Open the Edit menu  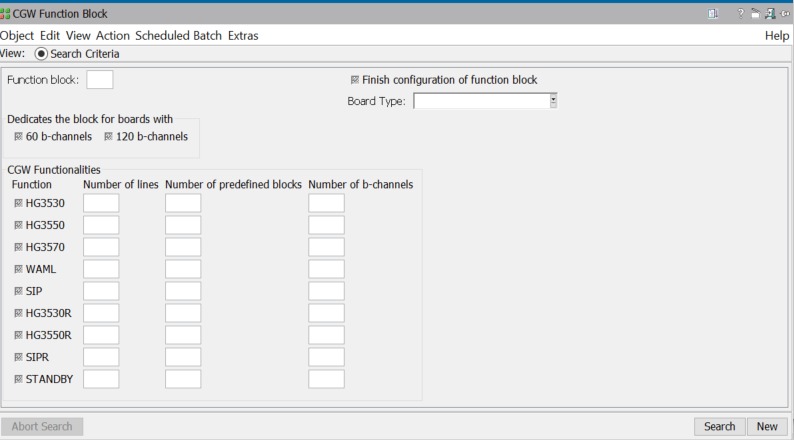coord(50,35)
